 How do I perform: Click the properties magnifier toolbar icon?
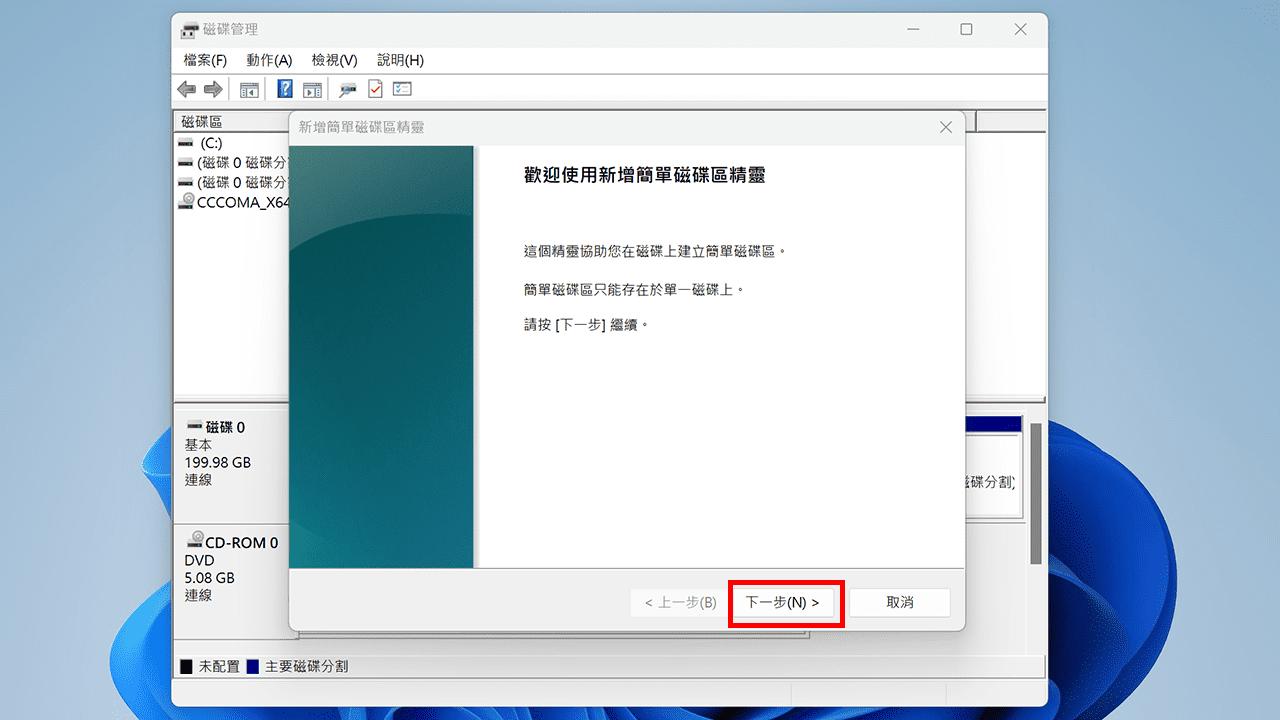tap(347, 89)
